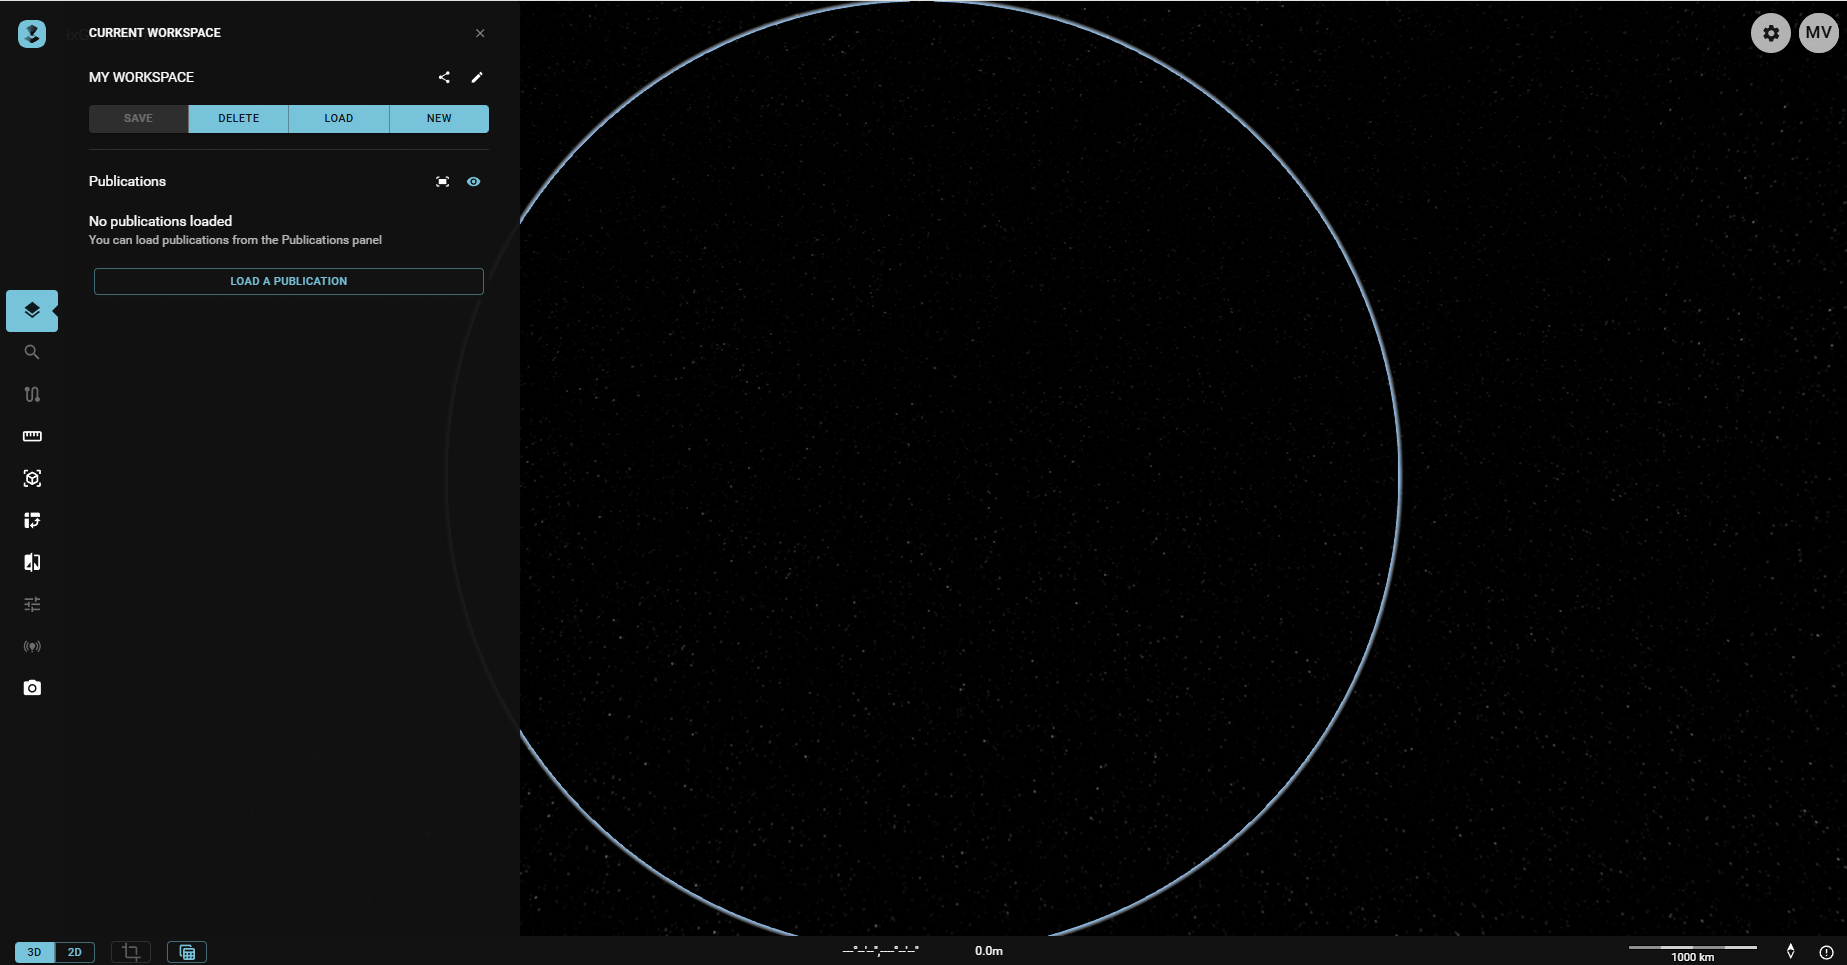Delete the current workspace

(238, 118)
